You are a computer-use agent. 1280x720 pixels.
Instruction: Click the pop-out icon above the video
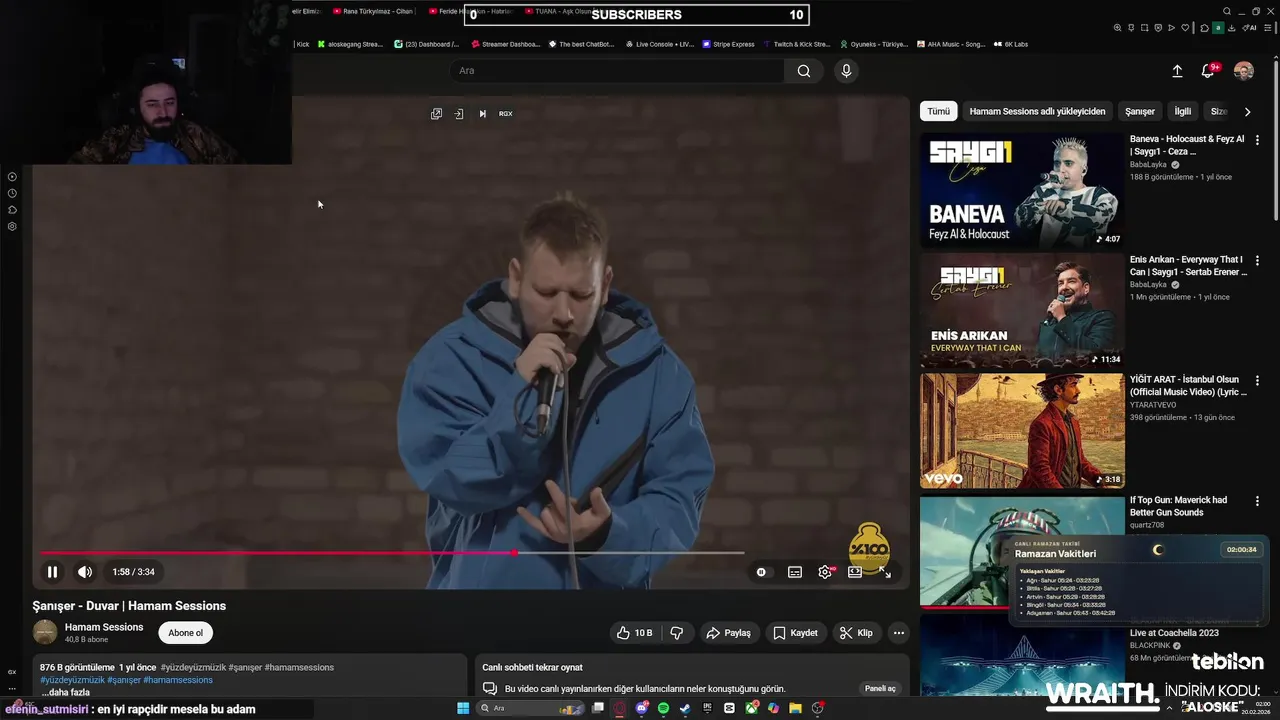click(436, 114)
